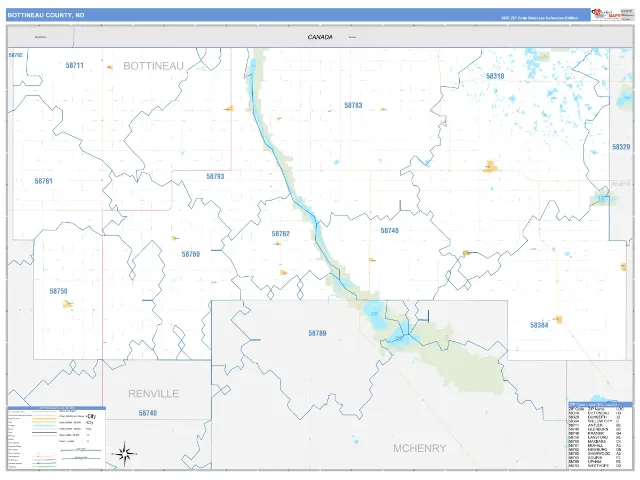Click the compass rose symbol

125,453
